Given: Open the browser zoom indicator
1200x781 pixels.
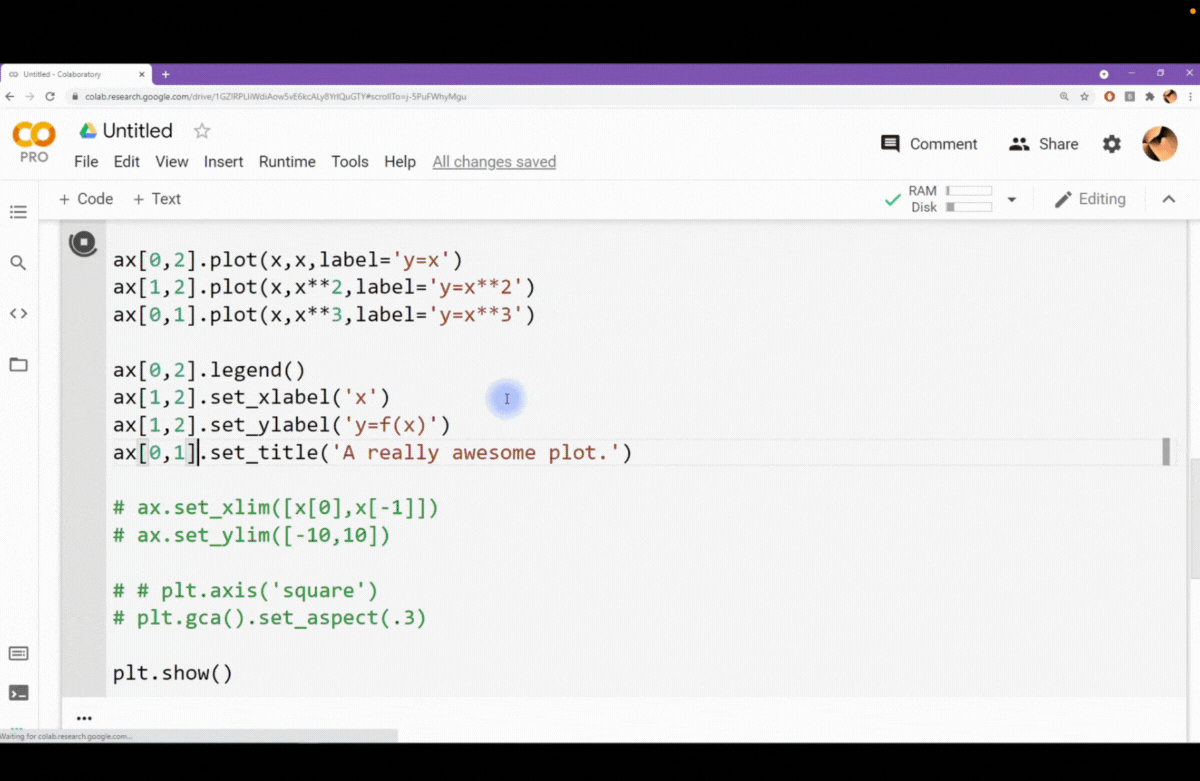Looking at the screenshot, I should tap(1064, 97).
